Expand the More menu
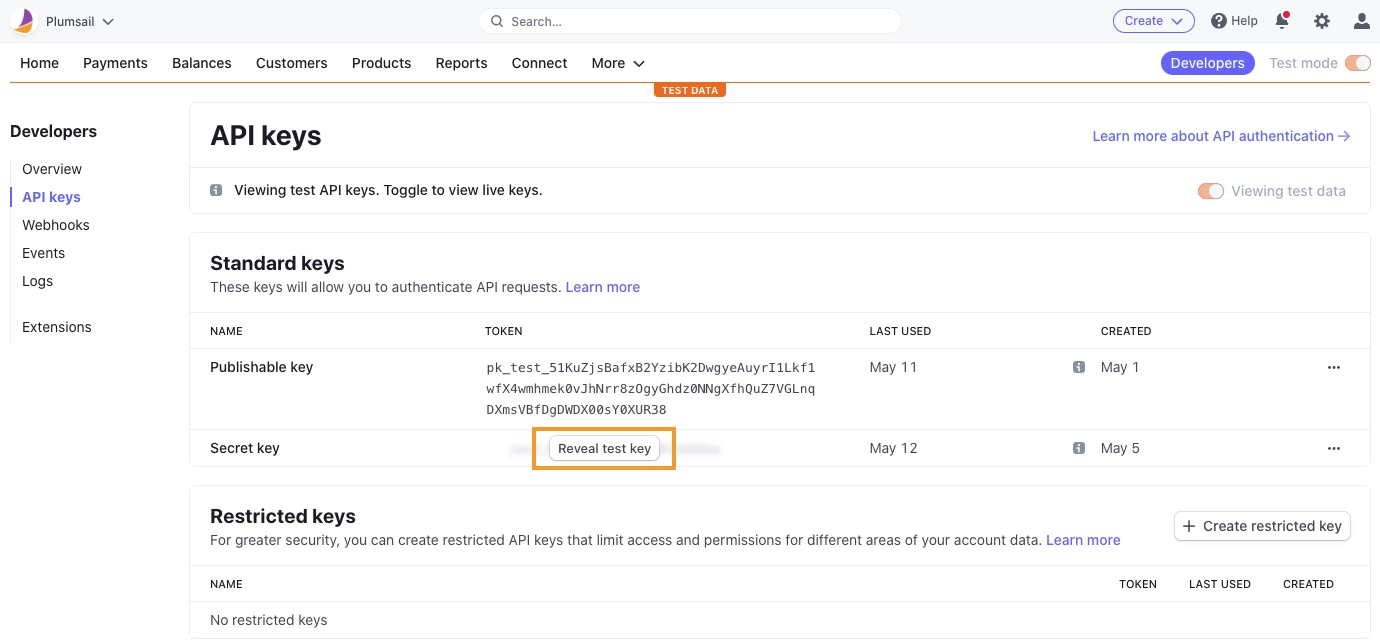This screenshot has height=643, width=1380. click(x=618, y=63)
